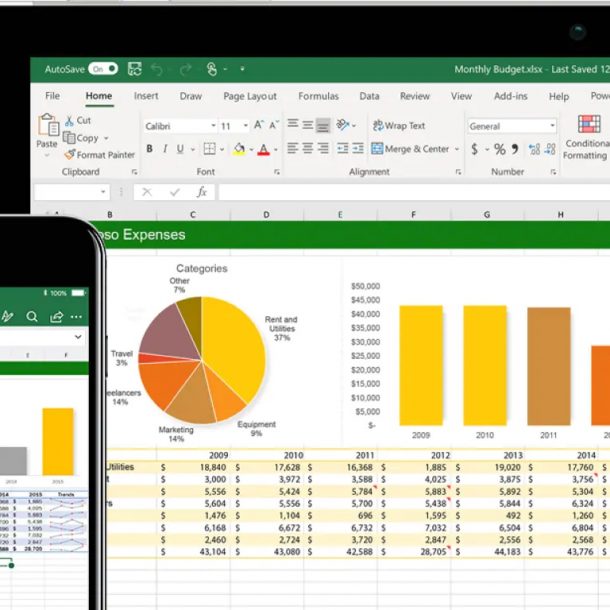Open the Page Layout tab
Image resolution: width=610 pixels, height=610 pixels.
coord(250,96)
